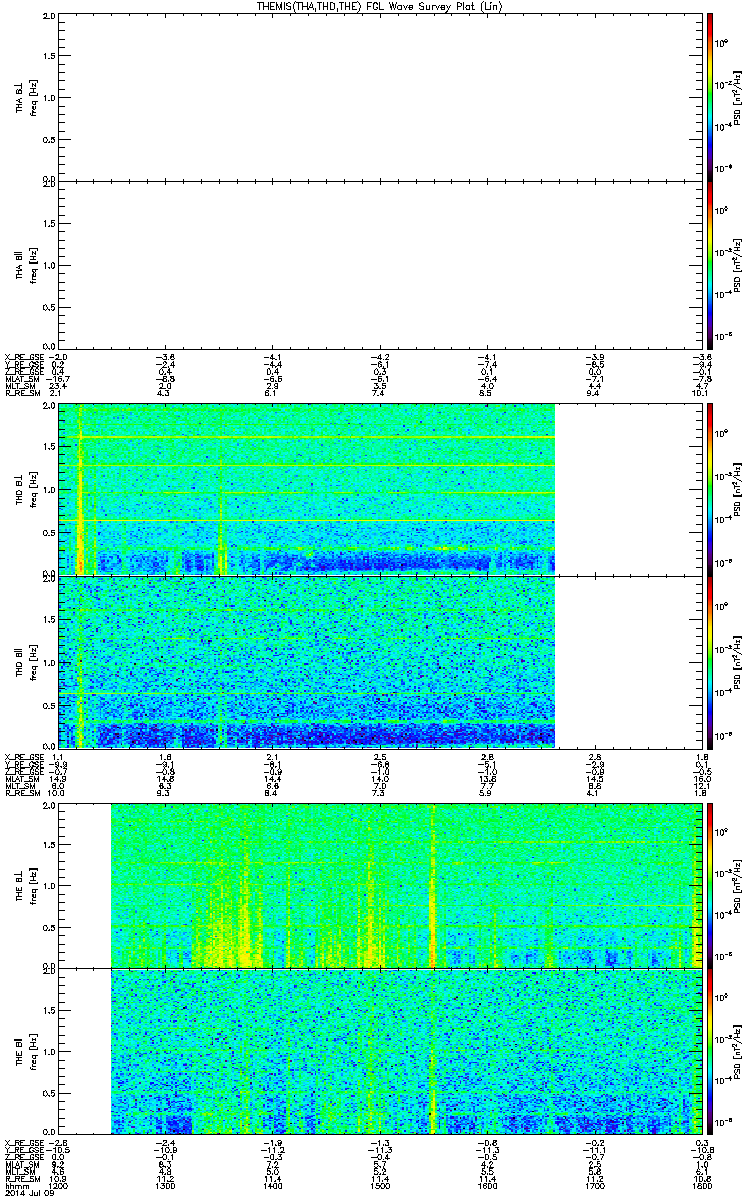The image size is (750, 1200).
Task: Click the 'THD B⊥ freq [Hz]' axis label
Action: (x=26, y=489)
